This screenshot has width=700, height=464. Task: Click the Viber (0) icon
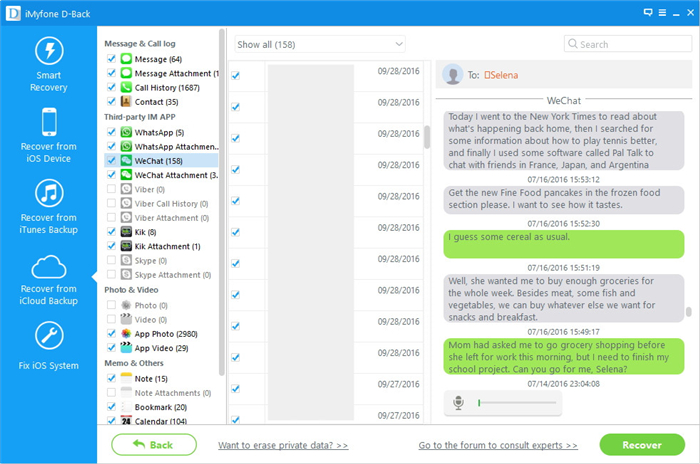coord(126,189)
